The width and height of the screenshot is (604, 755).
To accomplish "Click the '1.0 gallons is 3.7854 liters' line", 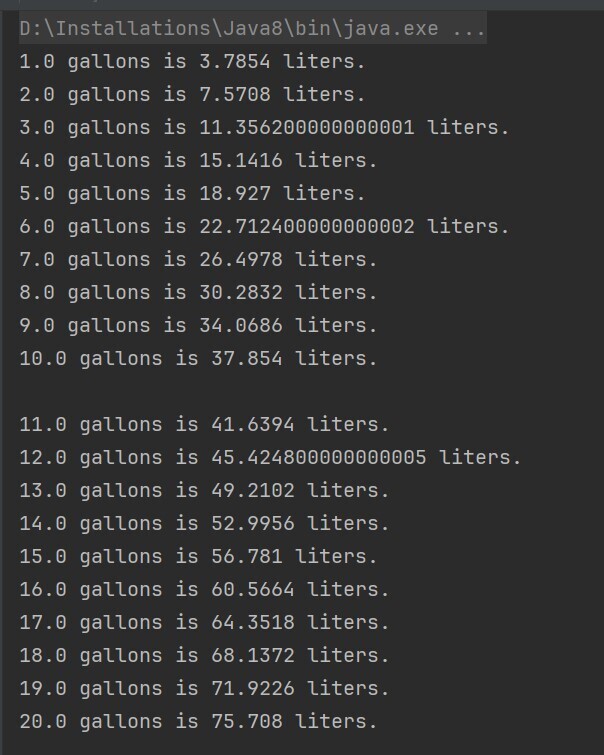I will [x=192, y=62].
